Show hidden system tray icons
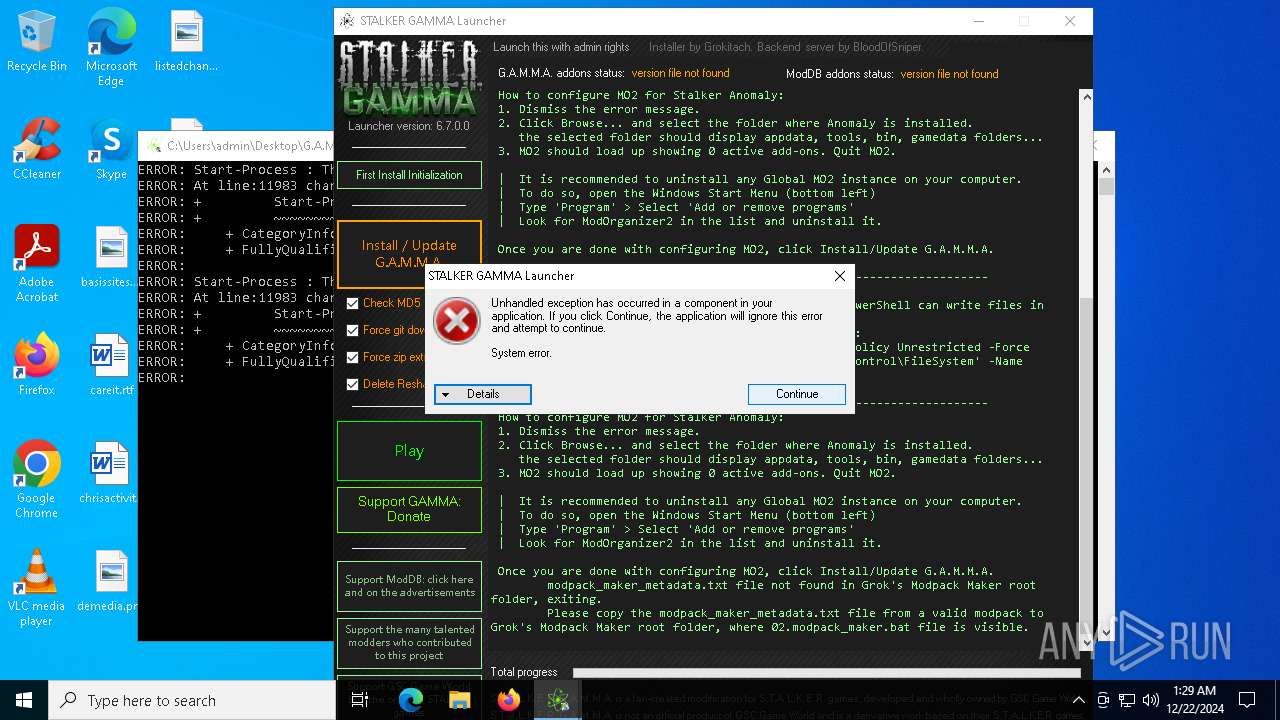Image resolution: width=1280 pixels, height=720 pixels. 1079,700
